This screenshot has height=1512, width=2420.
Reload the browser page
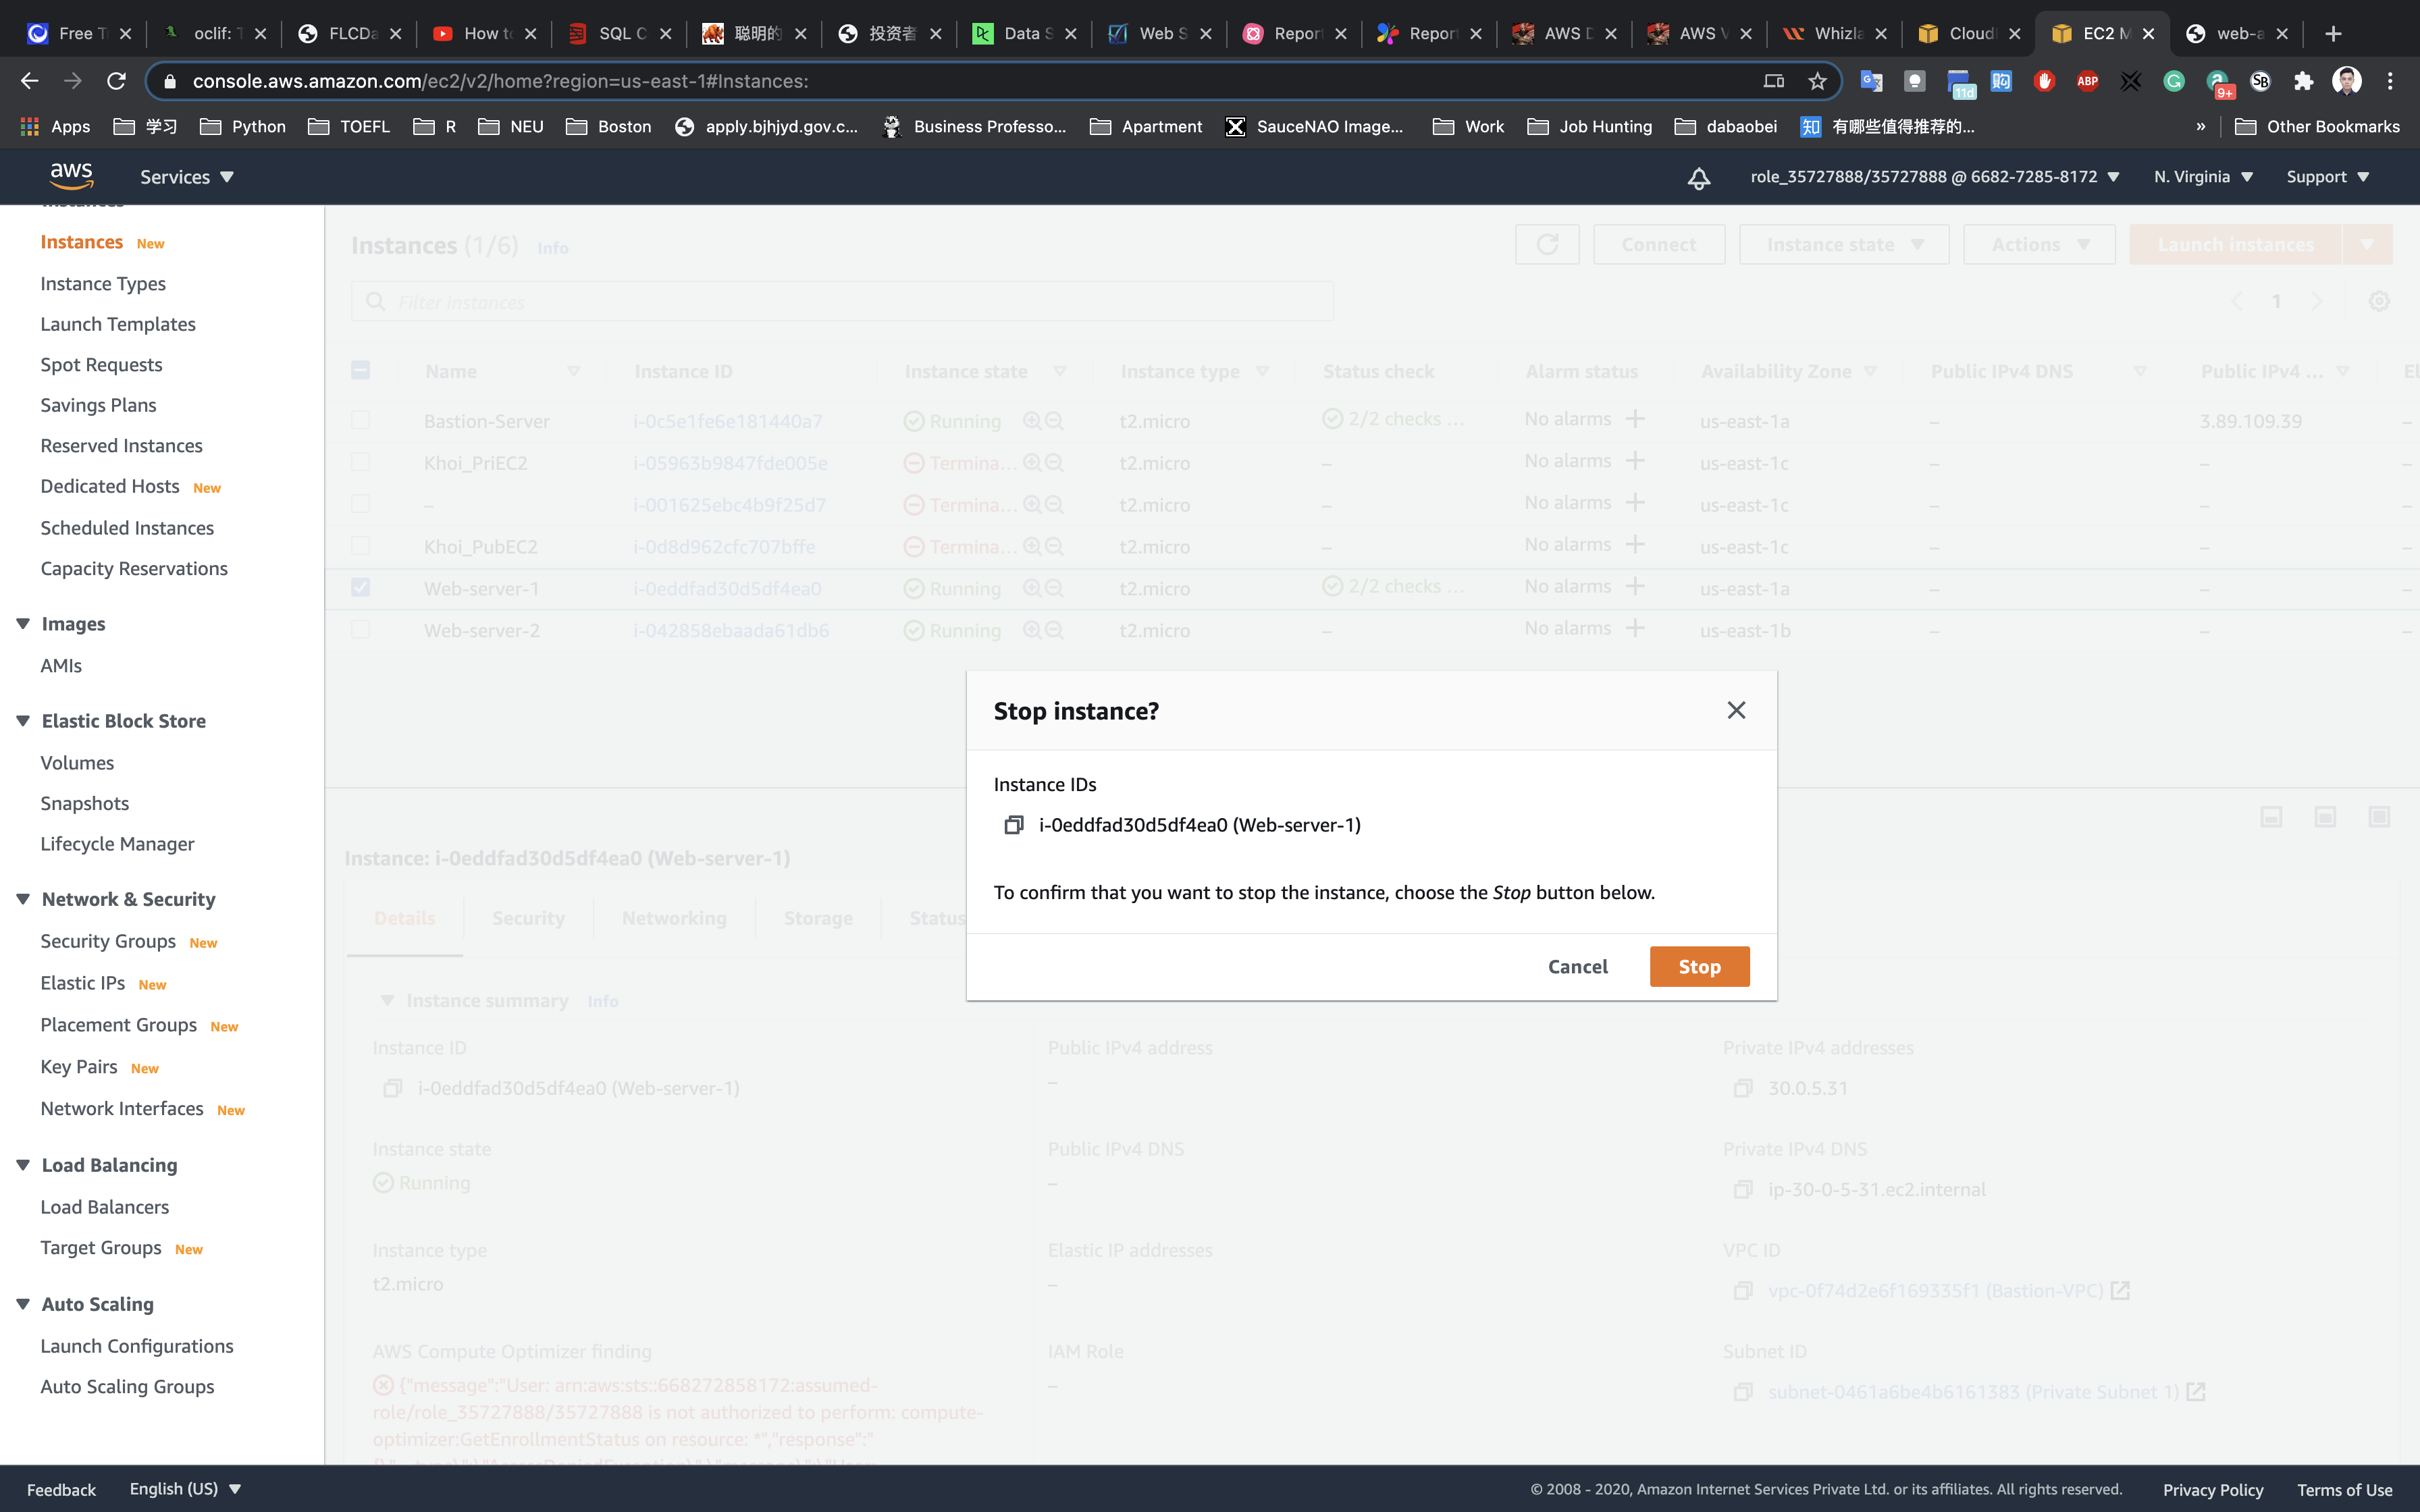click(117, 81)
